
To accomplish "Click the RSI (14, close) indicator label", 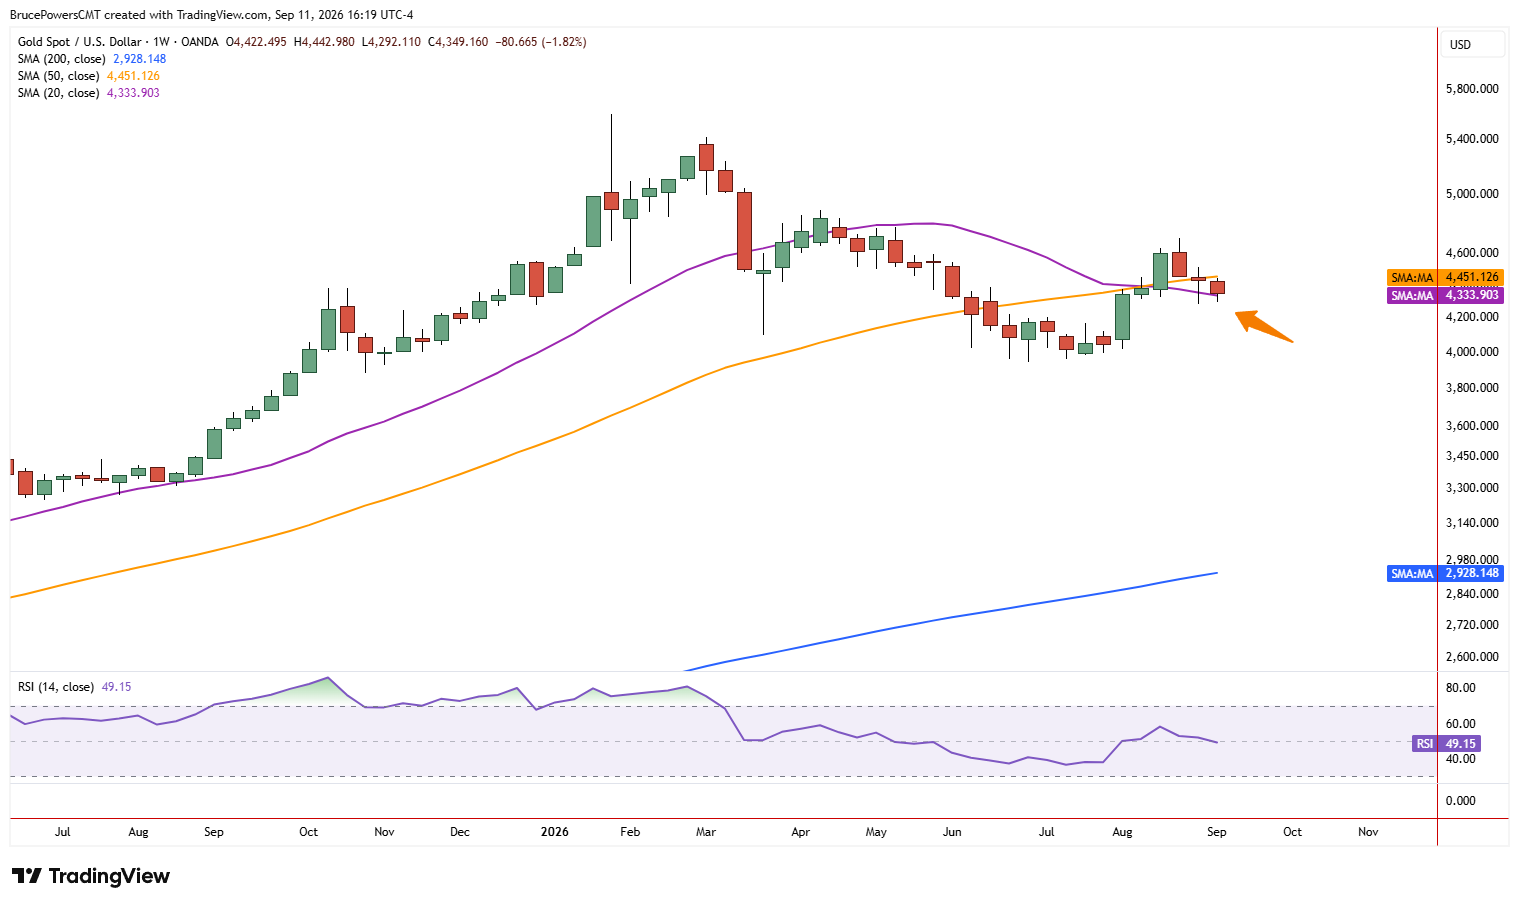I will (56, 687).
